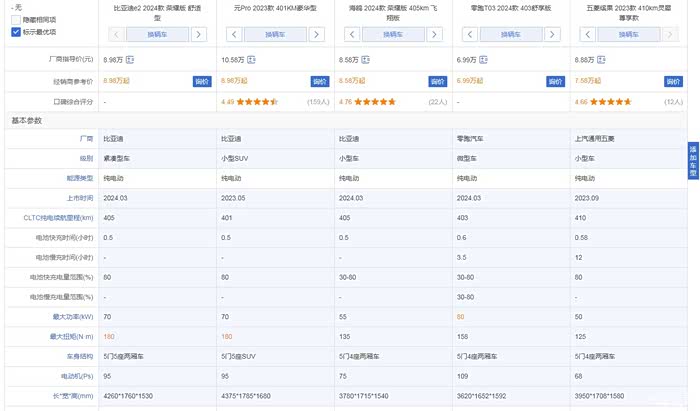Open 159人 review count for 元Pro
The width and height of the screenshot is (700, 411).
tap(318, 101)
